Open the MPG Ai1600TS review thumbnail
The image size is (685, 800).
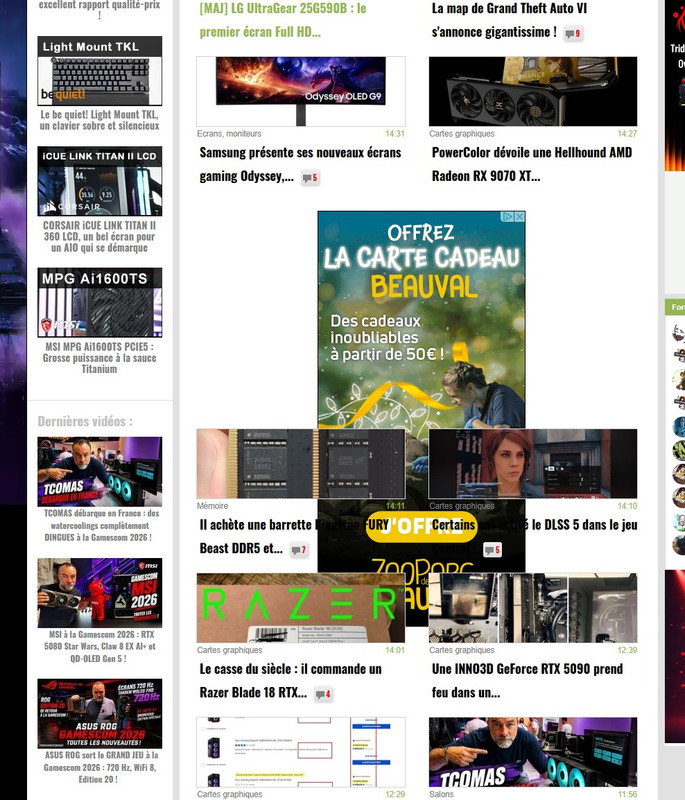coord(99,303)
